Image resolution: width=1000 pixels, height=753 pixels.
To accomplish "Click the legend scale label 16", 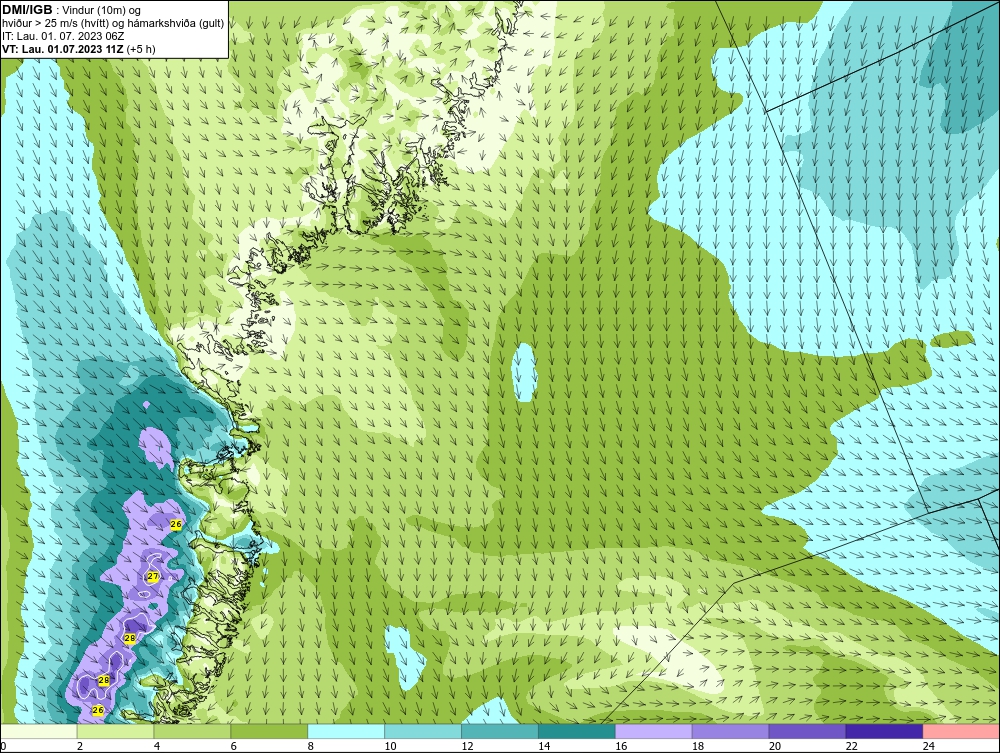I will [621, 746].
